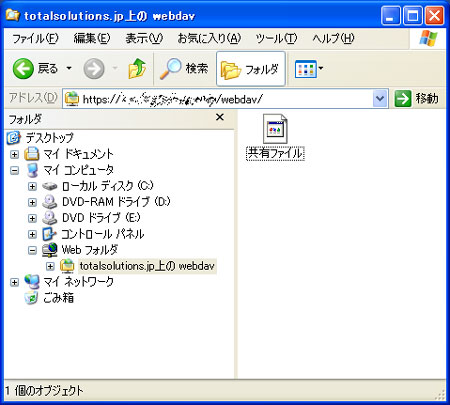Collapse the マイ コンピュータ tree node
Image resolution: width=450 pixels, height=405 pixels.
tap(14, 171)
